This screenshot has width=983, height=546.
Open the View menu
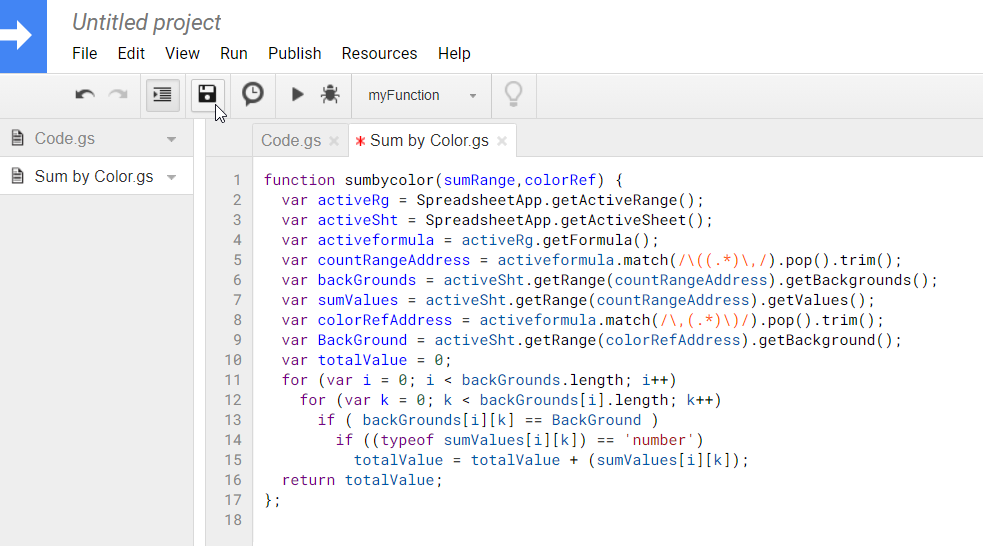point(182,53)
